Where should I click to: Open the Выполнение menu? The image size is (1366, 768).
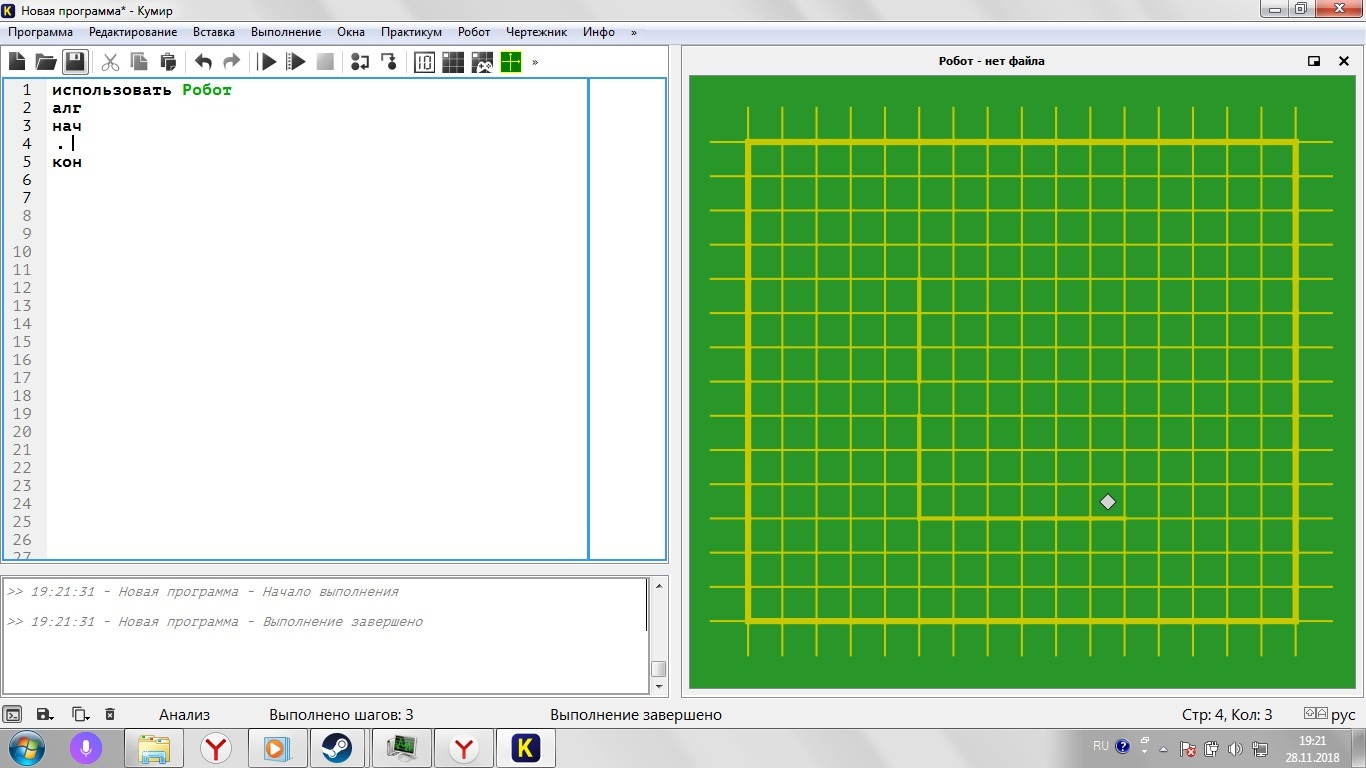(286, 32)
